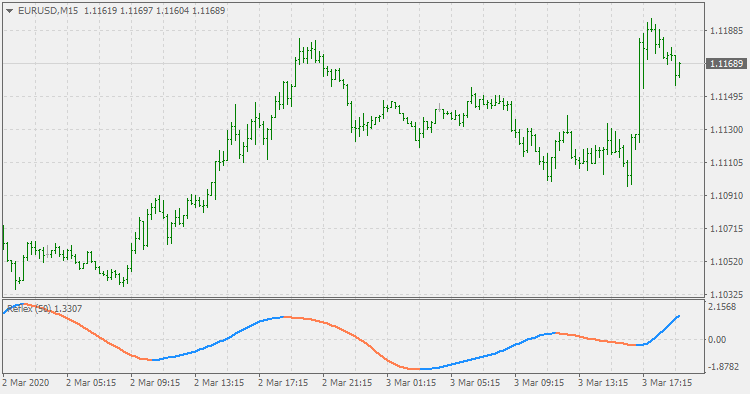Click the indicator scale value -1.8782
Viewport: 750px width, 394px height.
(x=723, y=366)
